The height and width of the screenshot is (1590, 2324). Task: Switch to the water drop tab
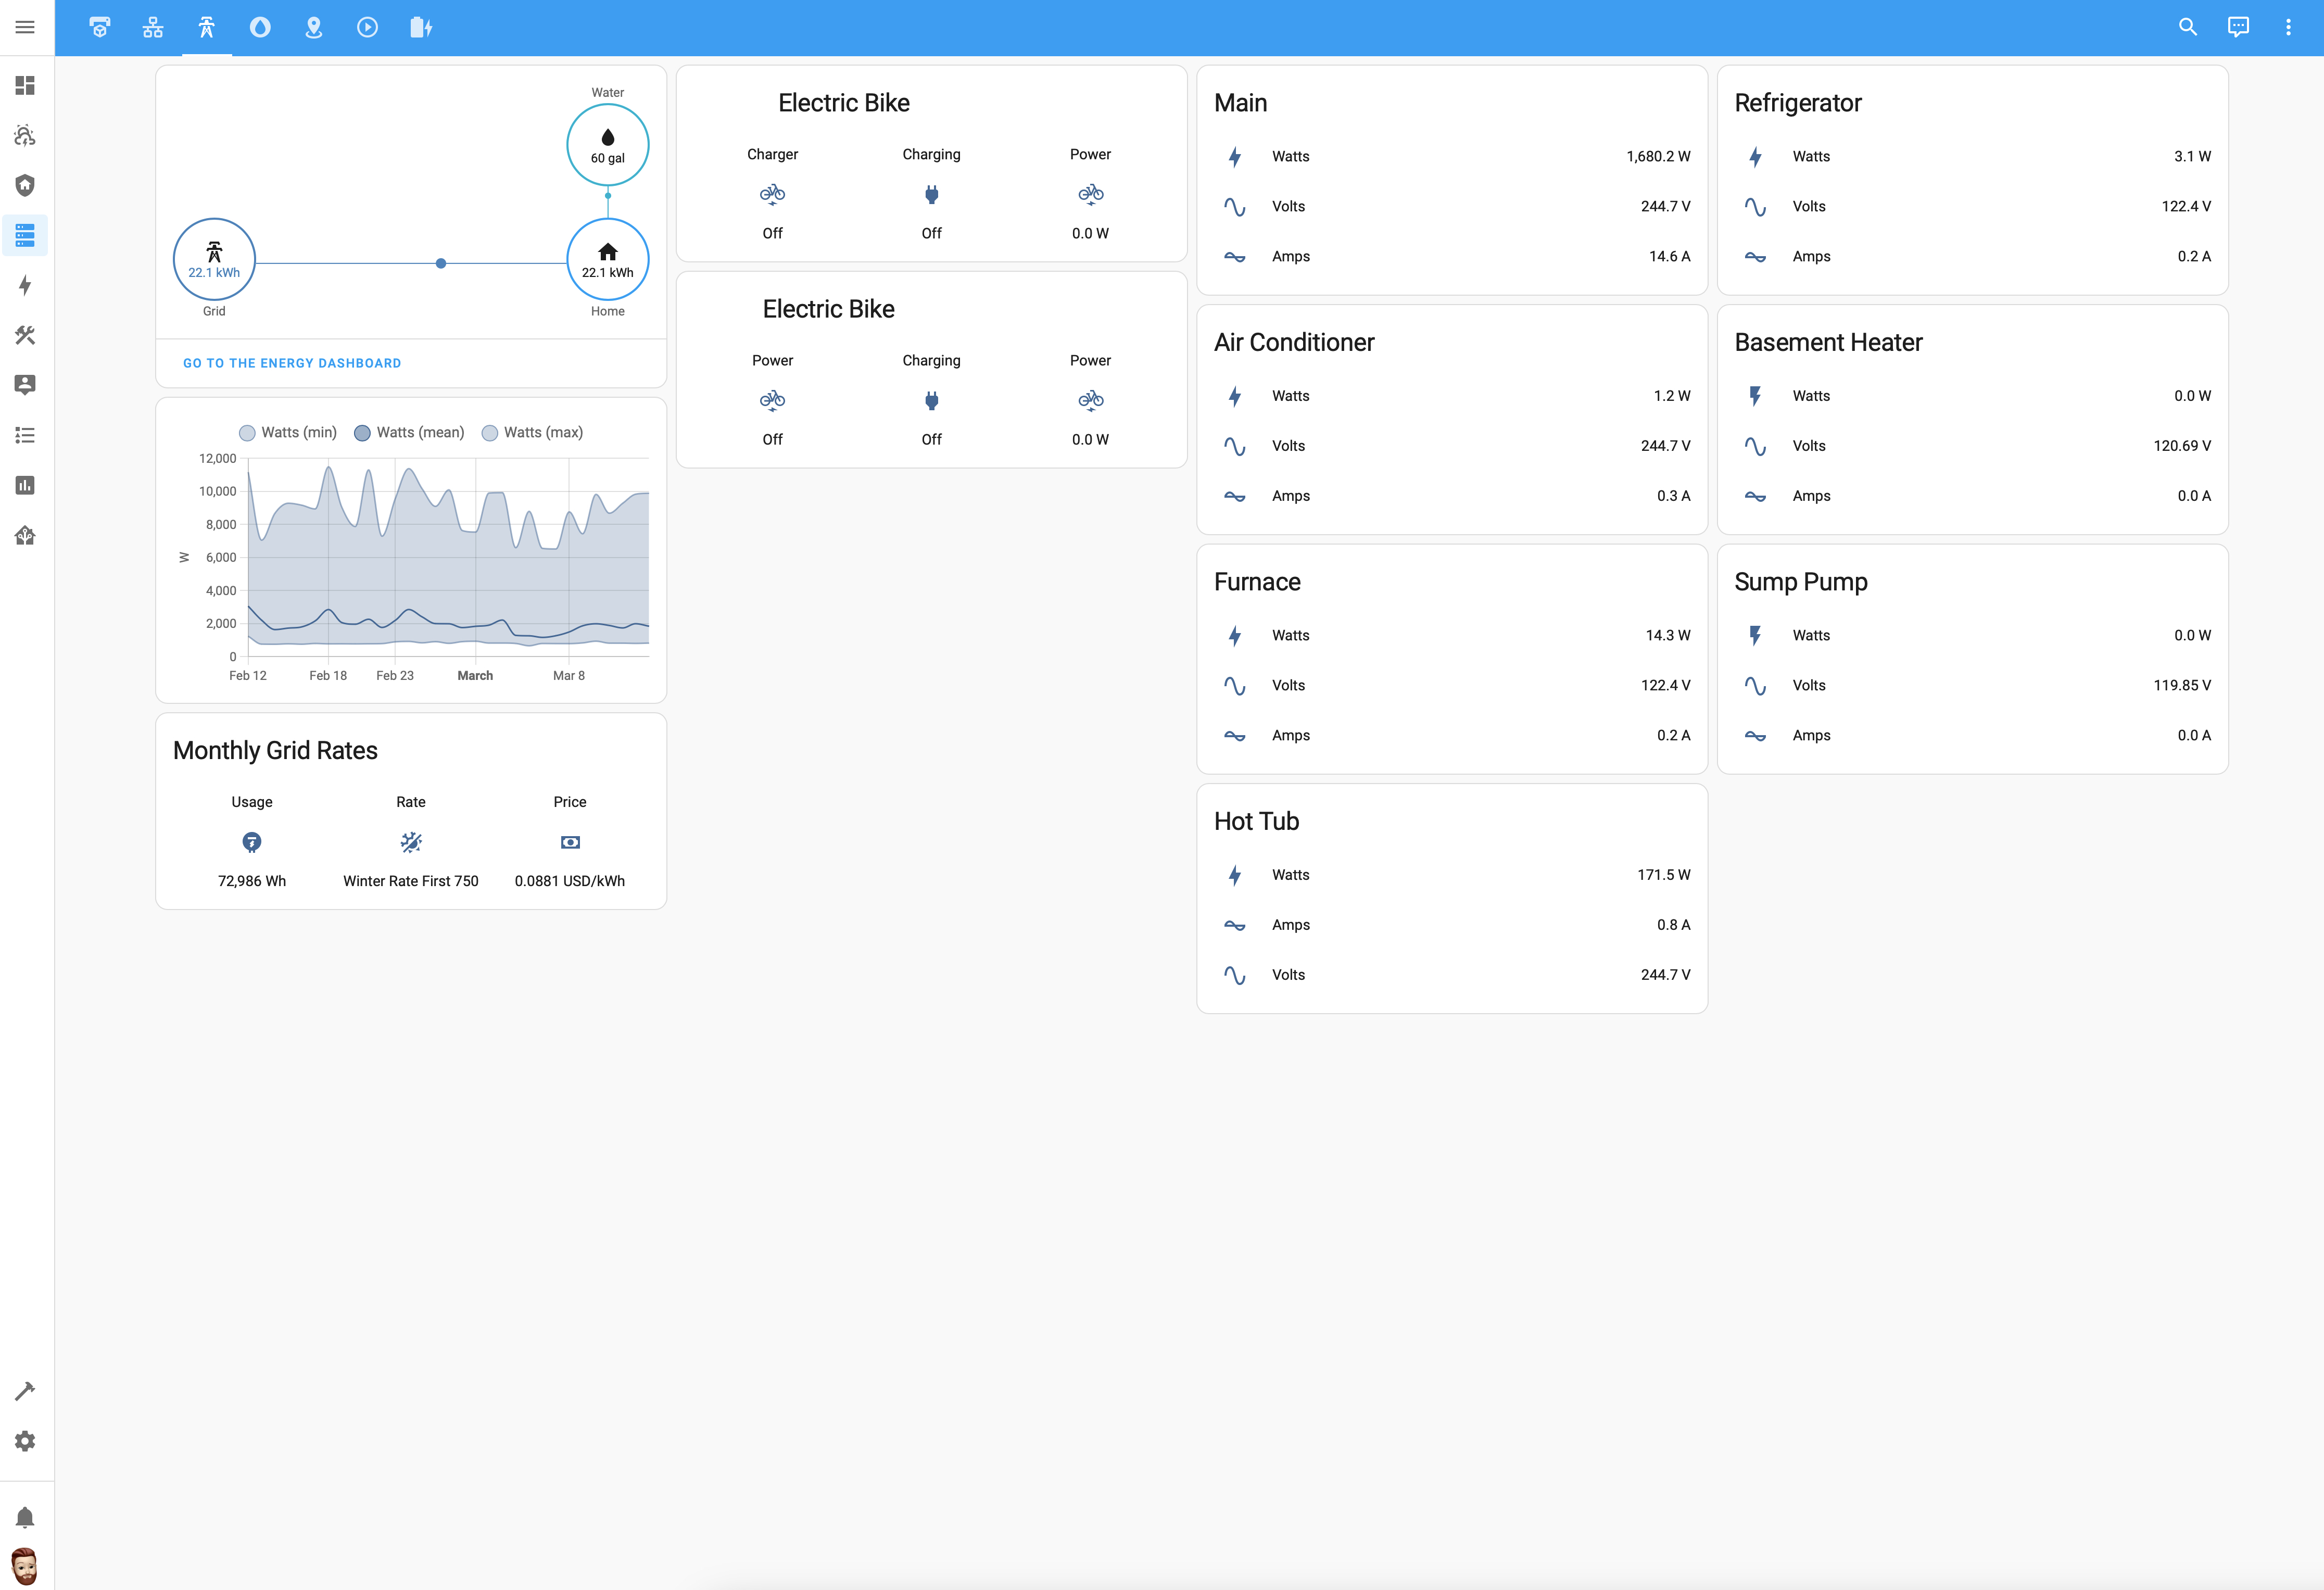tap(260, 27)
